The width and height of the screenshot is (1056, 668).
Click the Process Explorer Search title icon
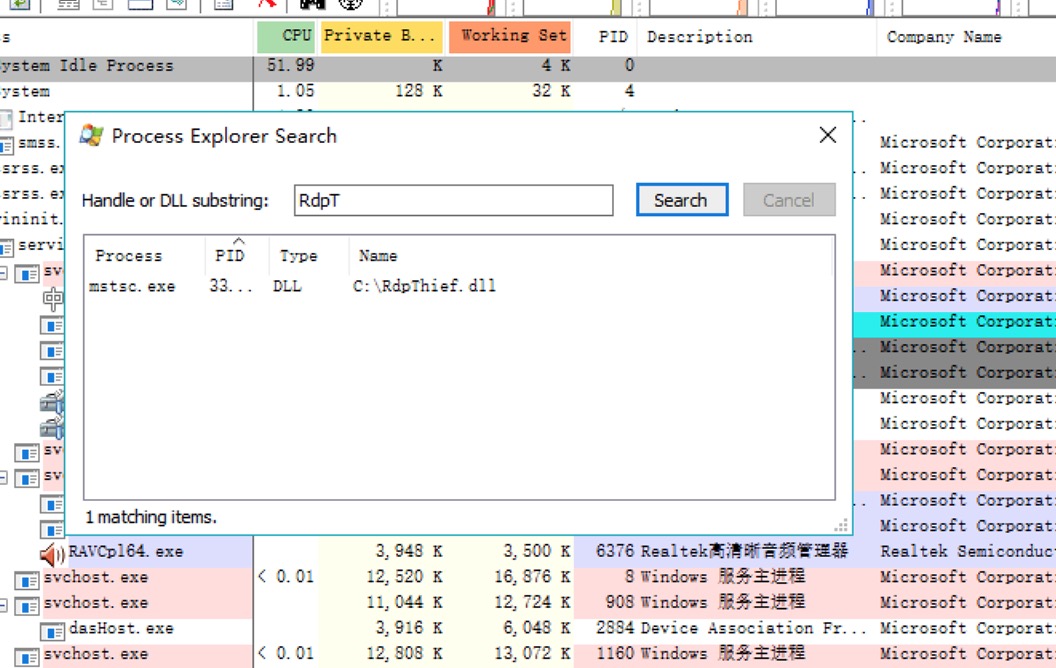[91, 135]
